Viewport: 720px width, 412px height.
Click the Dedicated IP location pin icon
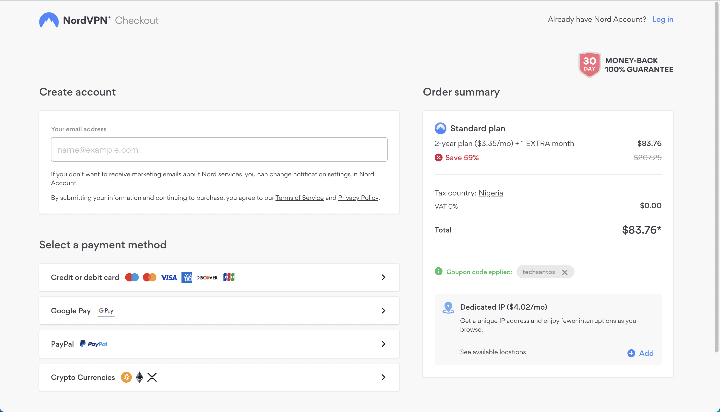[448, 307]
